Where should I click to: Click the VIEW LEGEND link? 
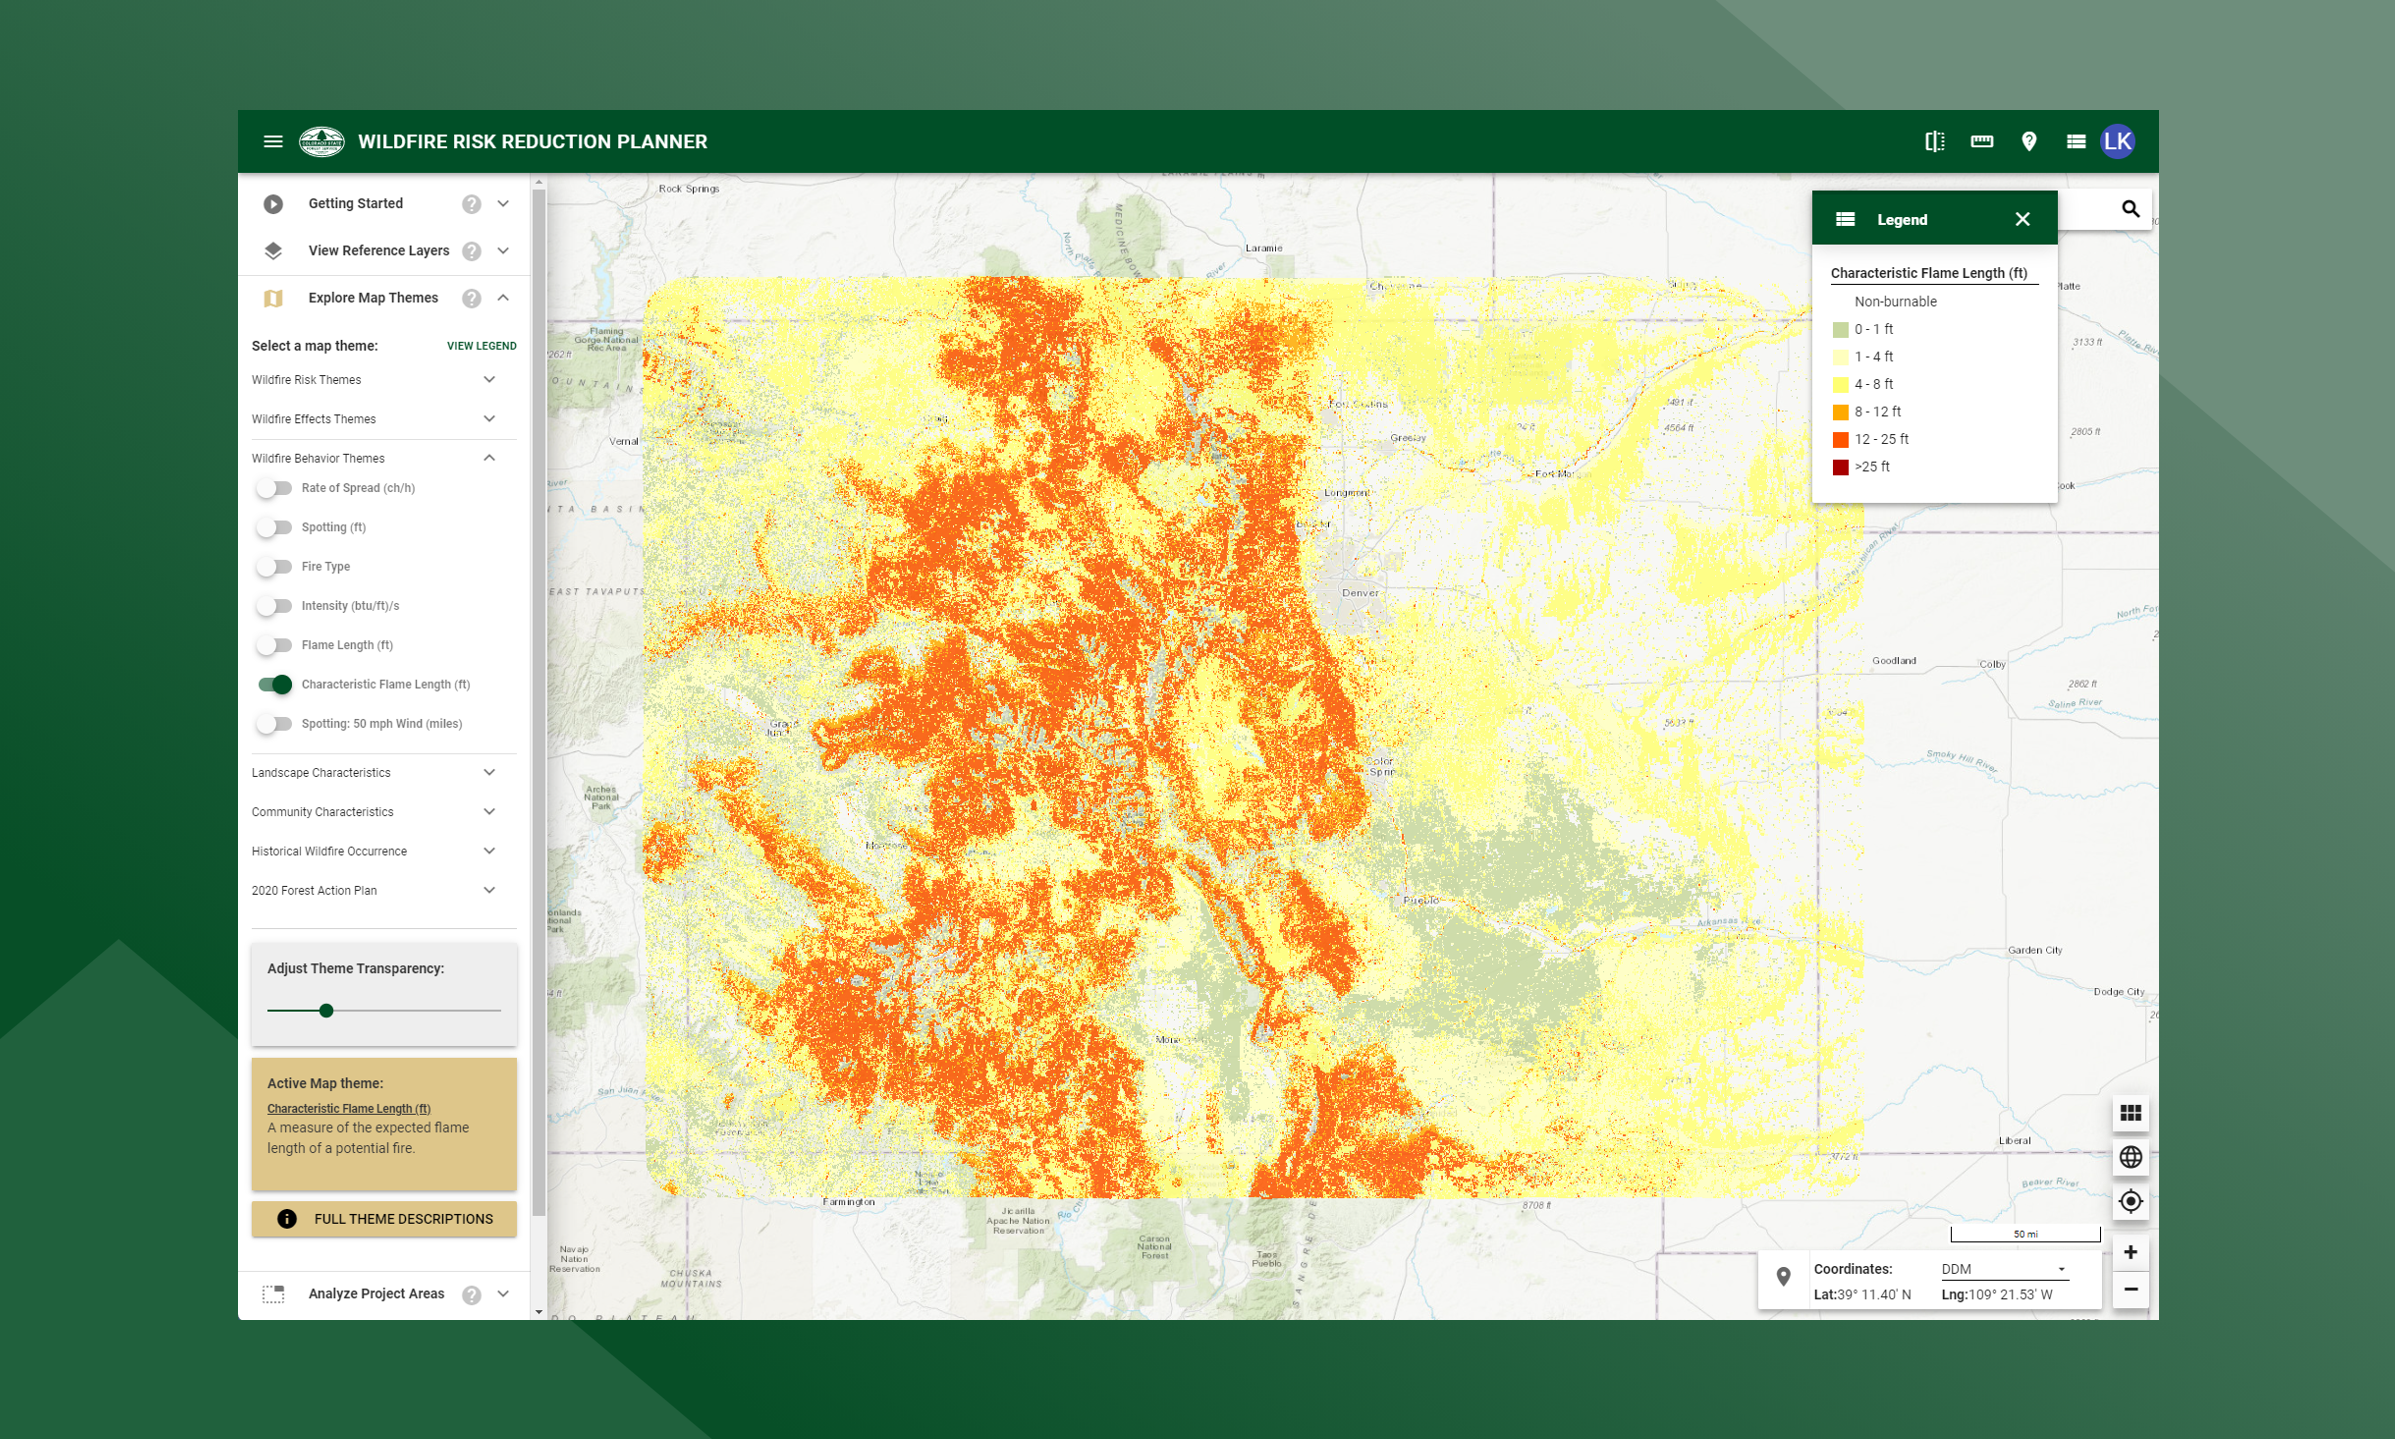[x=481, y=346]
